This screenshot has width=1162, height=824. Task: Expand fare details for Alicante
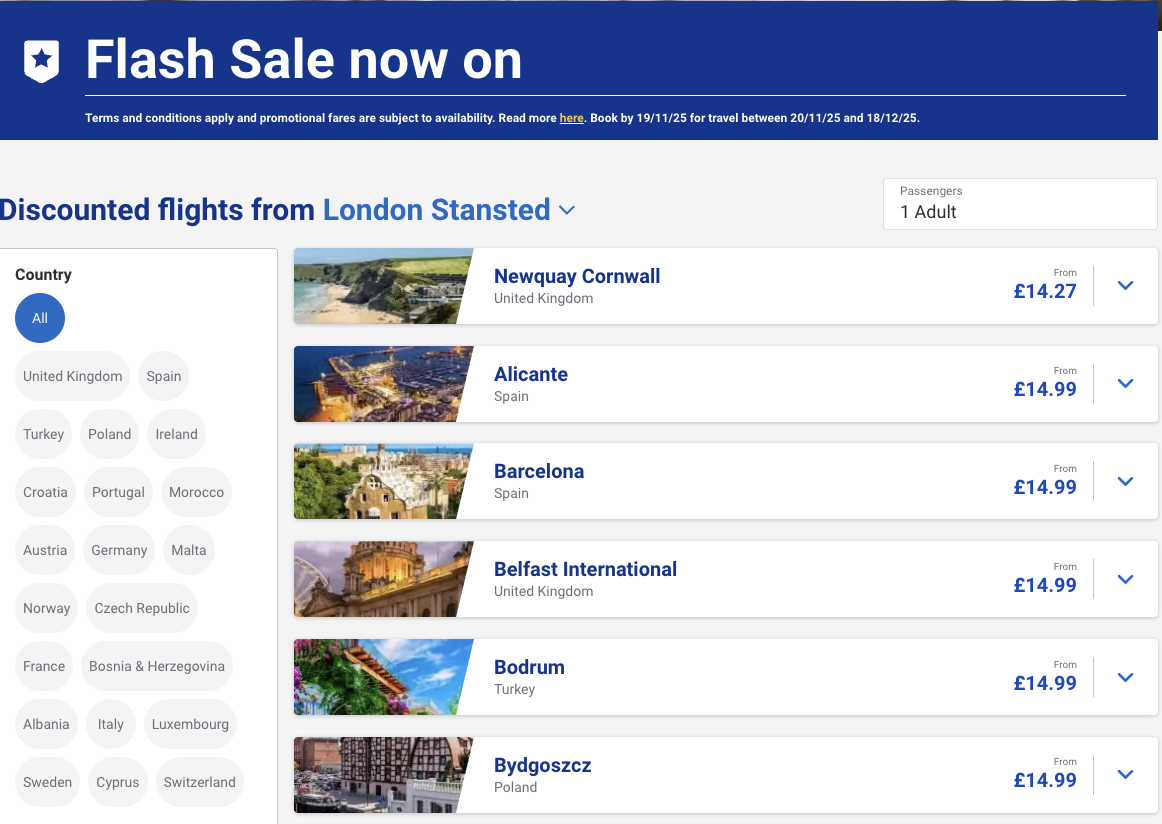(x=1125, y=383)
